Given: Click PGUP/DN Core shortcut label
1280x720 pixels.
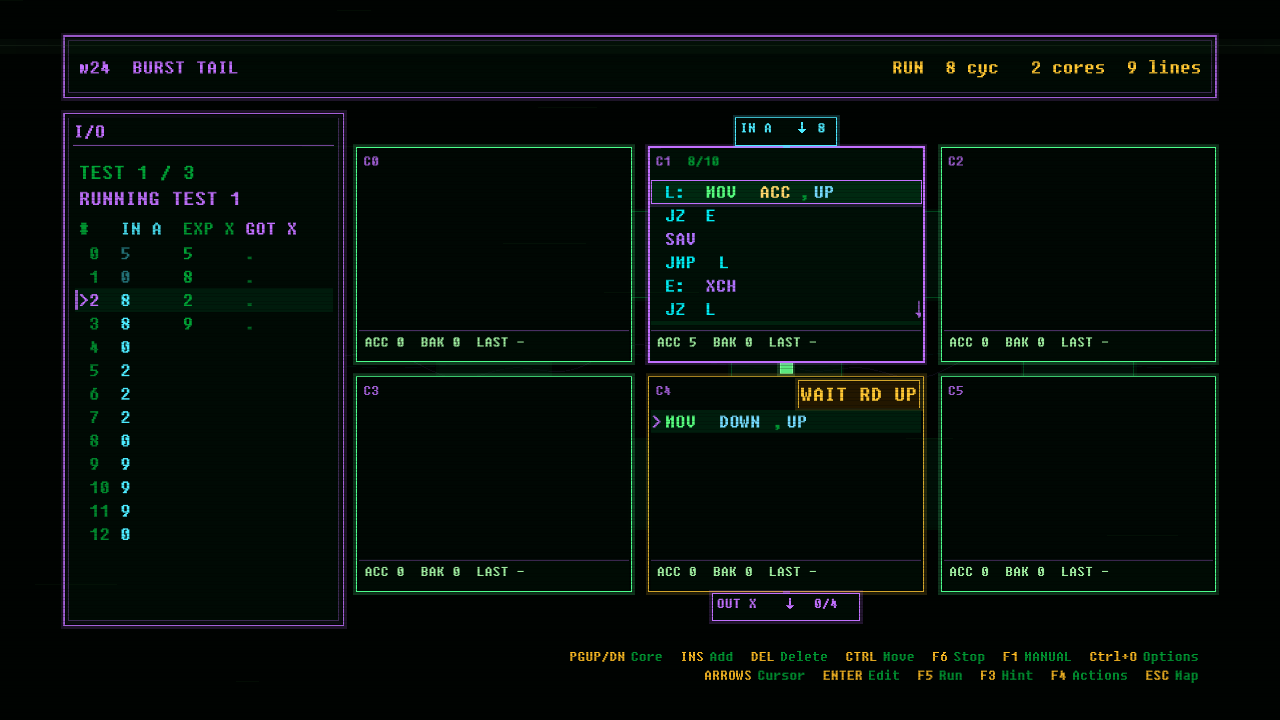Looking at the screenshot, I should [616, 657].
